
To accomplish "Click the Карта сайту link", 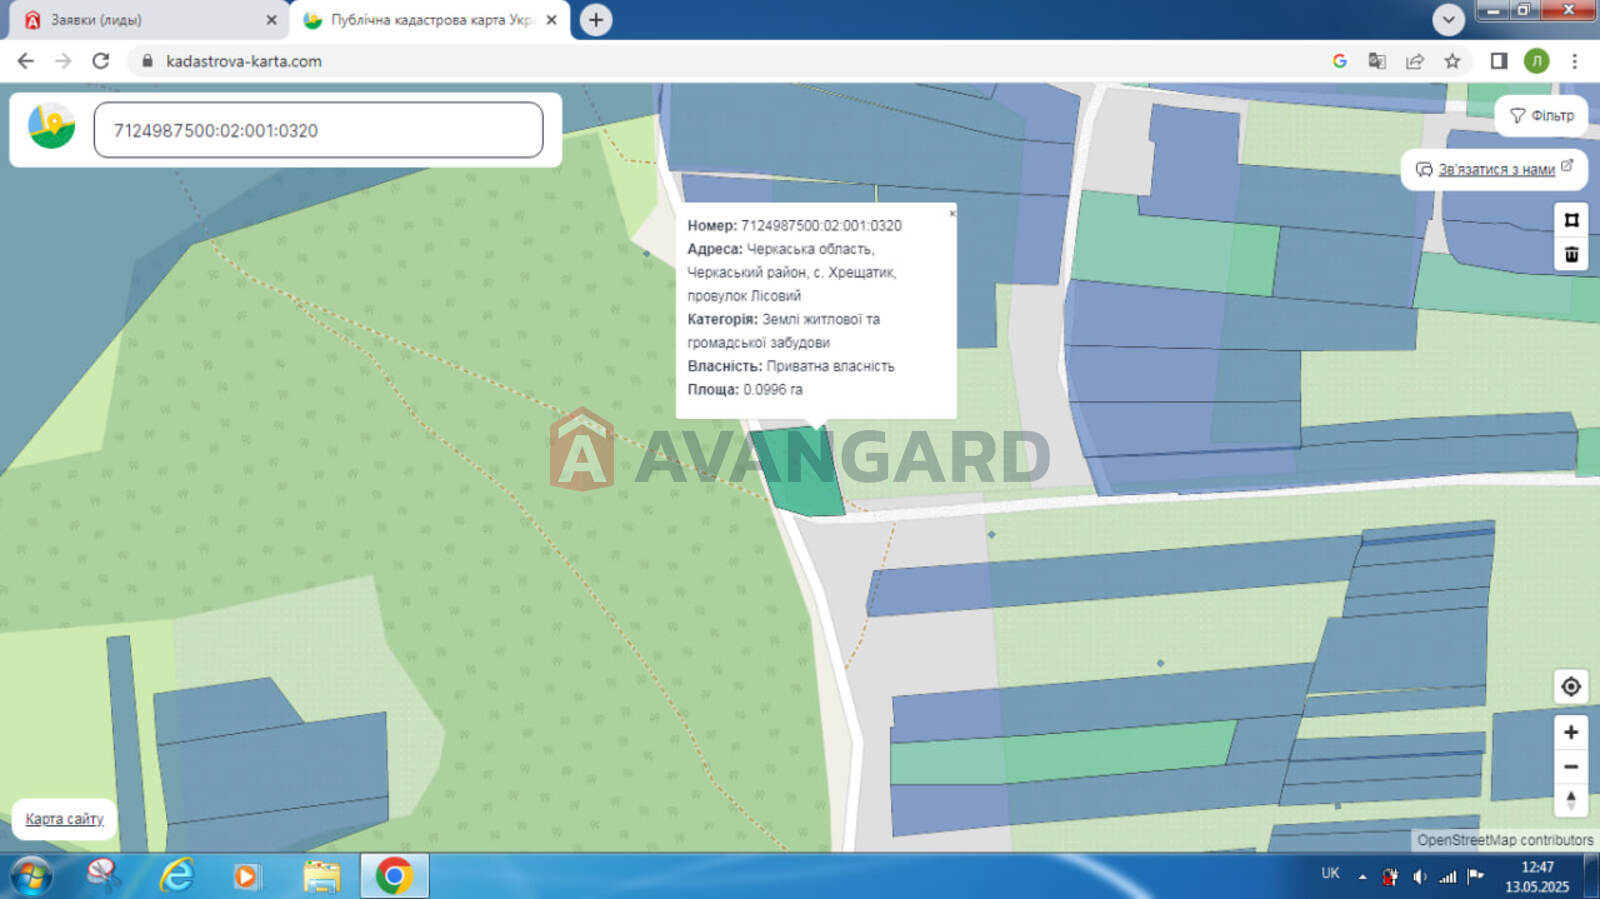I will click(64, 819).
